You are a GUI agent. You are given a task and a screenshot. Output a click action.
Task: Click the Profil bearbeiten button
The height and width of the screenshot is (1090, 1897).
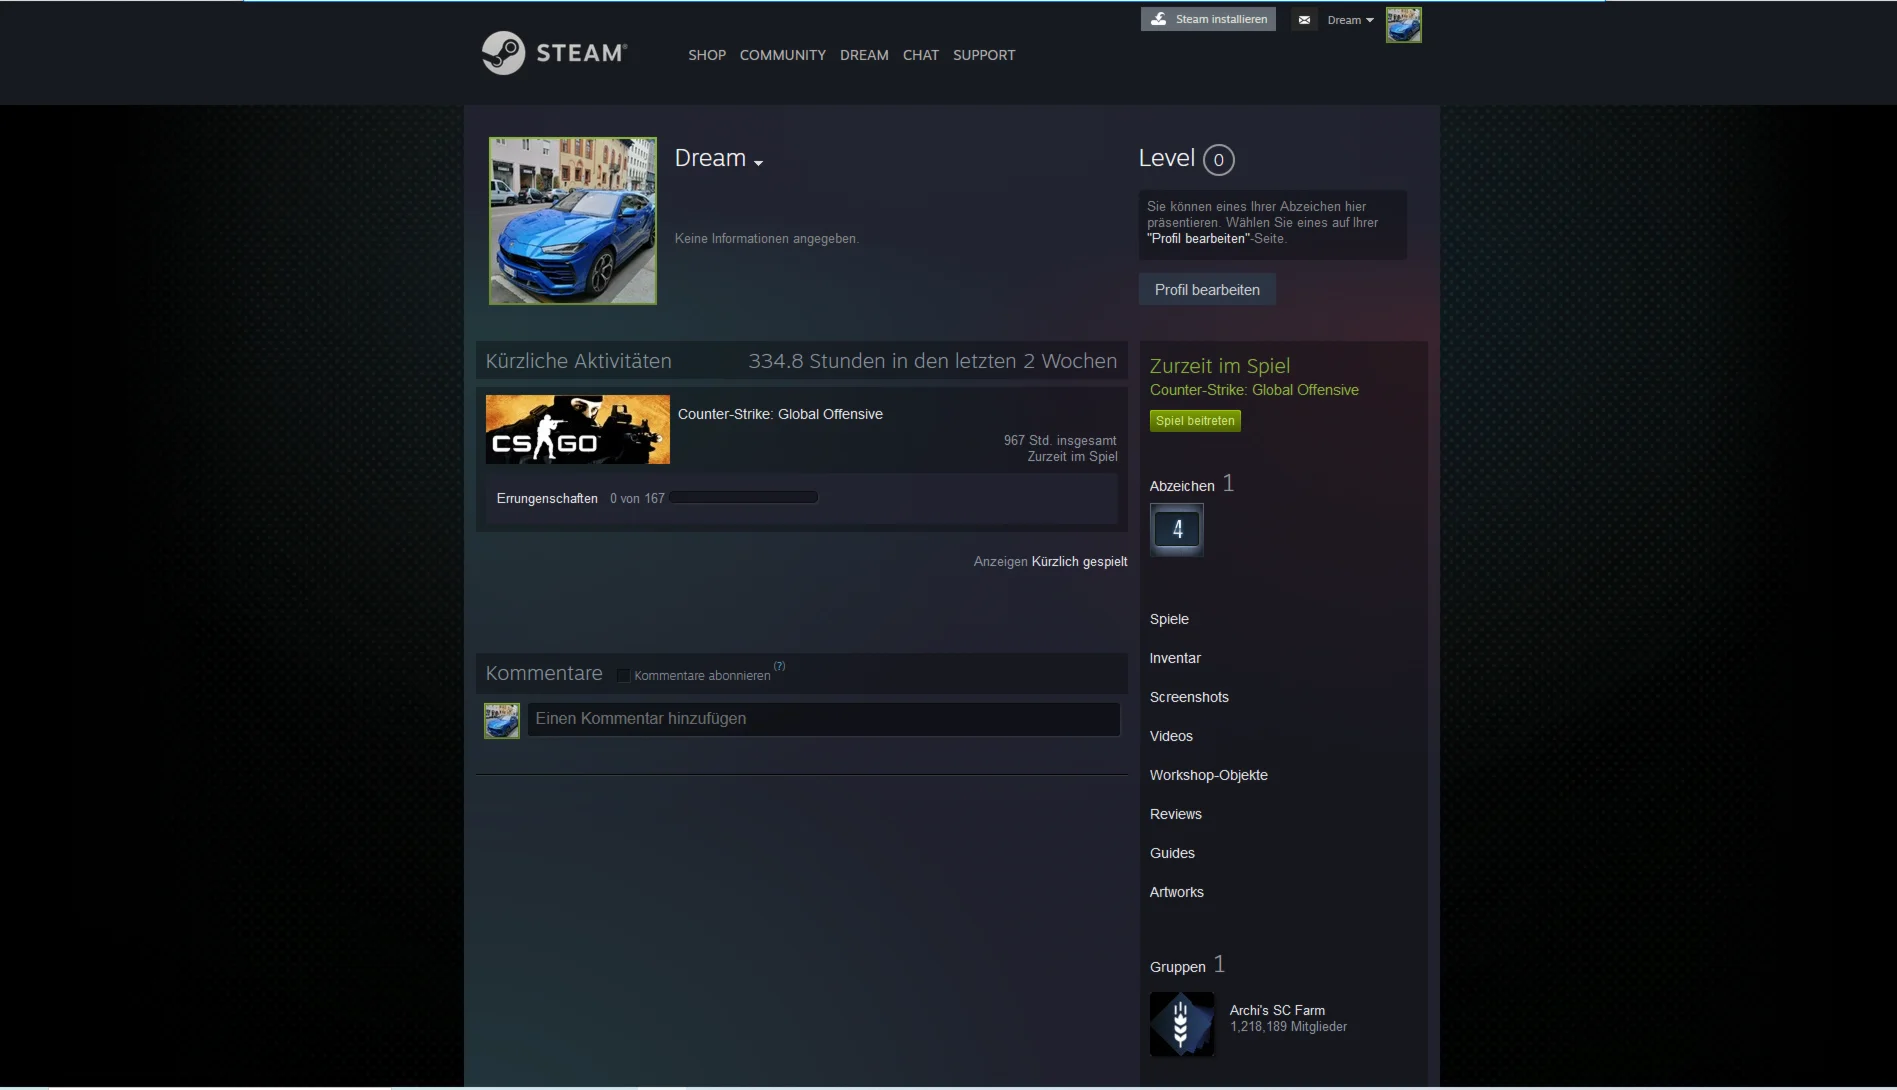click(x=1207, y=289)
